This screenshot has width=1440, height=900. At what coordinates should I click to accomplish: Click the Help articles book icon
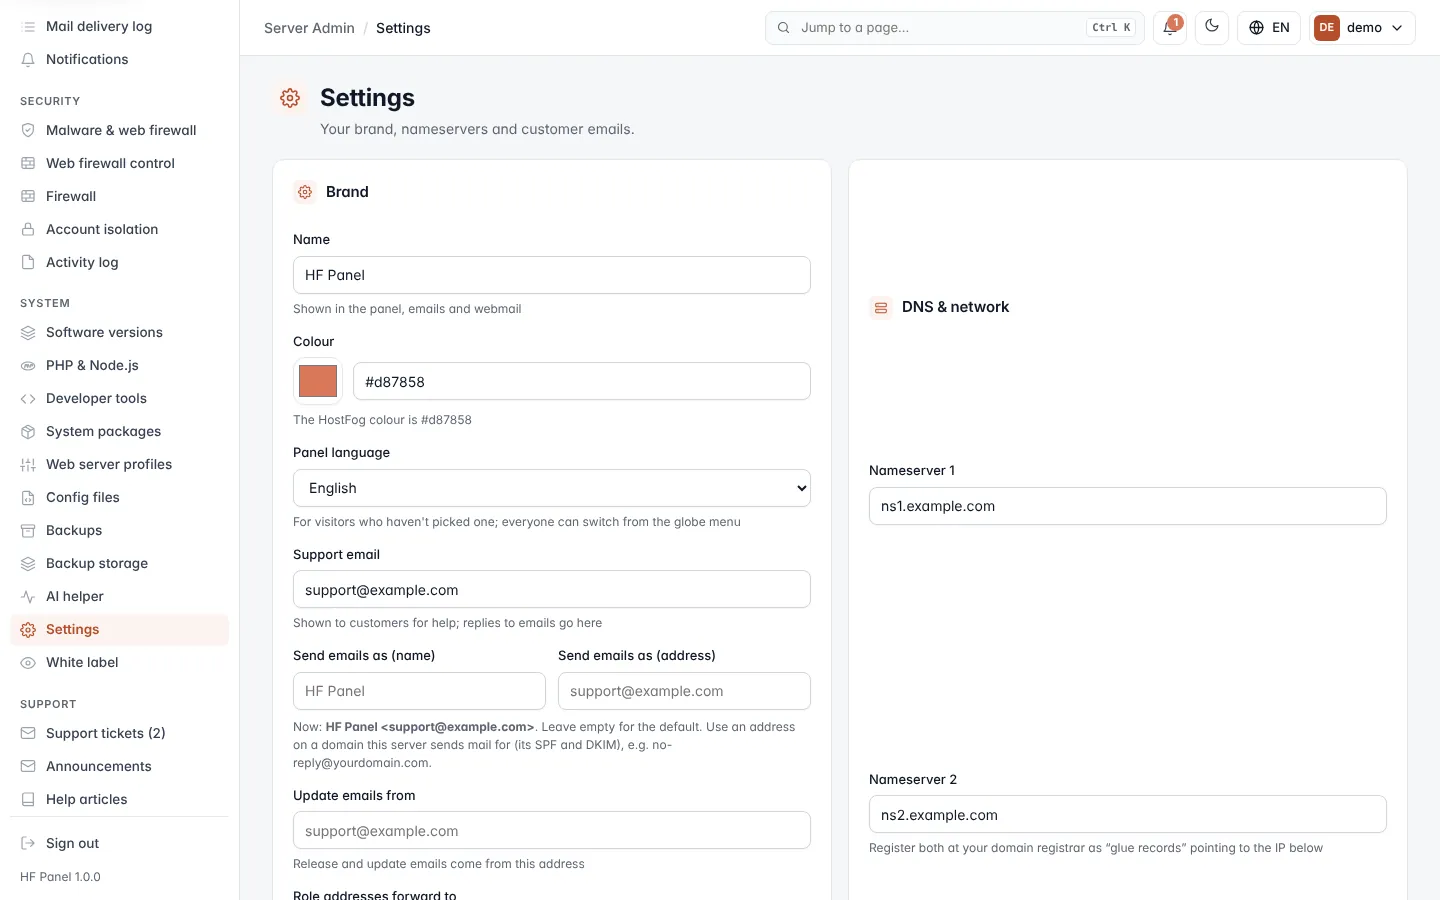28,799
